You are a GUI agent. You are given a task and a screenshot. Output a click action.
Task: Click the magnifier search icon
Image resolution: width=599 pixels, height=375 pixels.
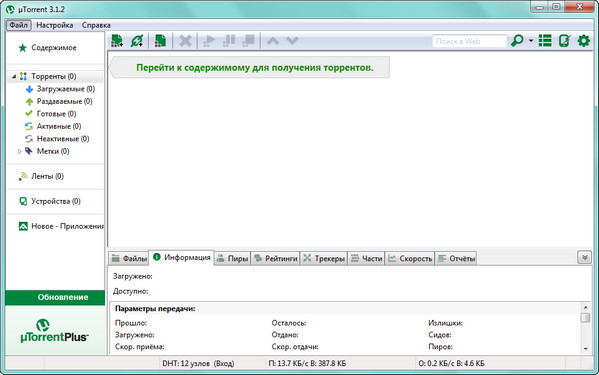[x=517, y=40]
